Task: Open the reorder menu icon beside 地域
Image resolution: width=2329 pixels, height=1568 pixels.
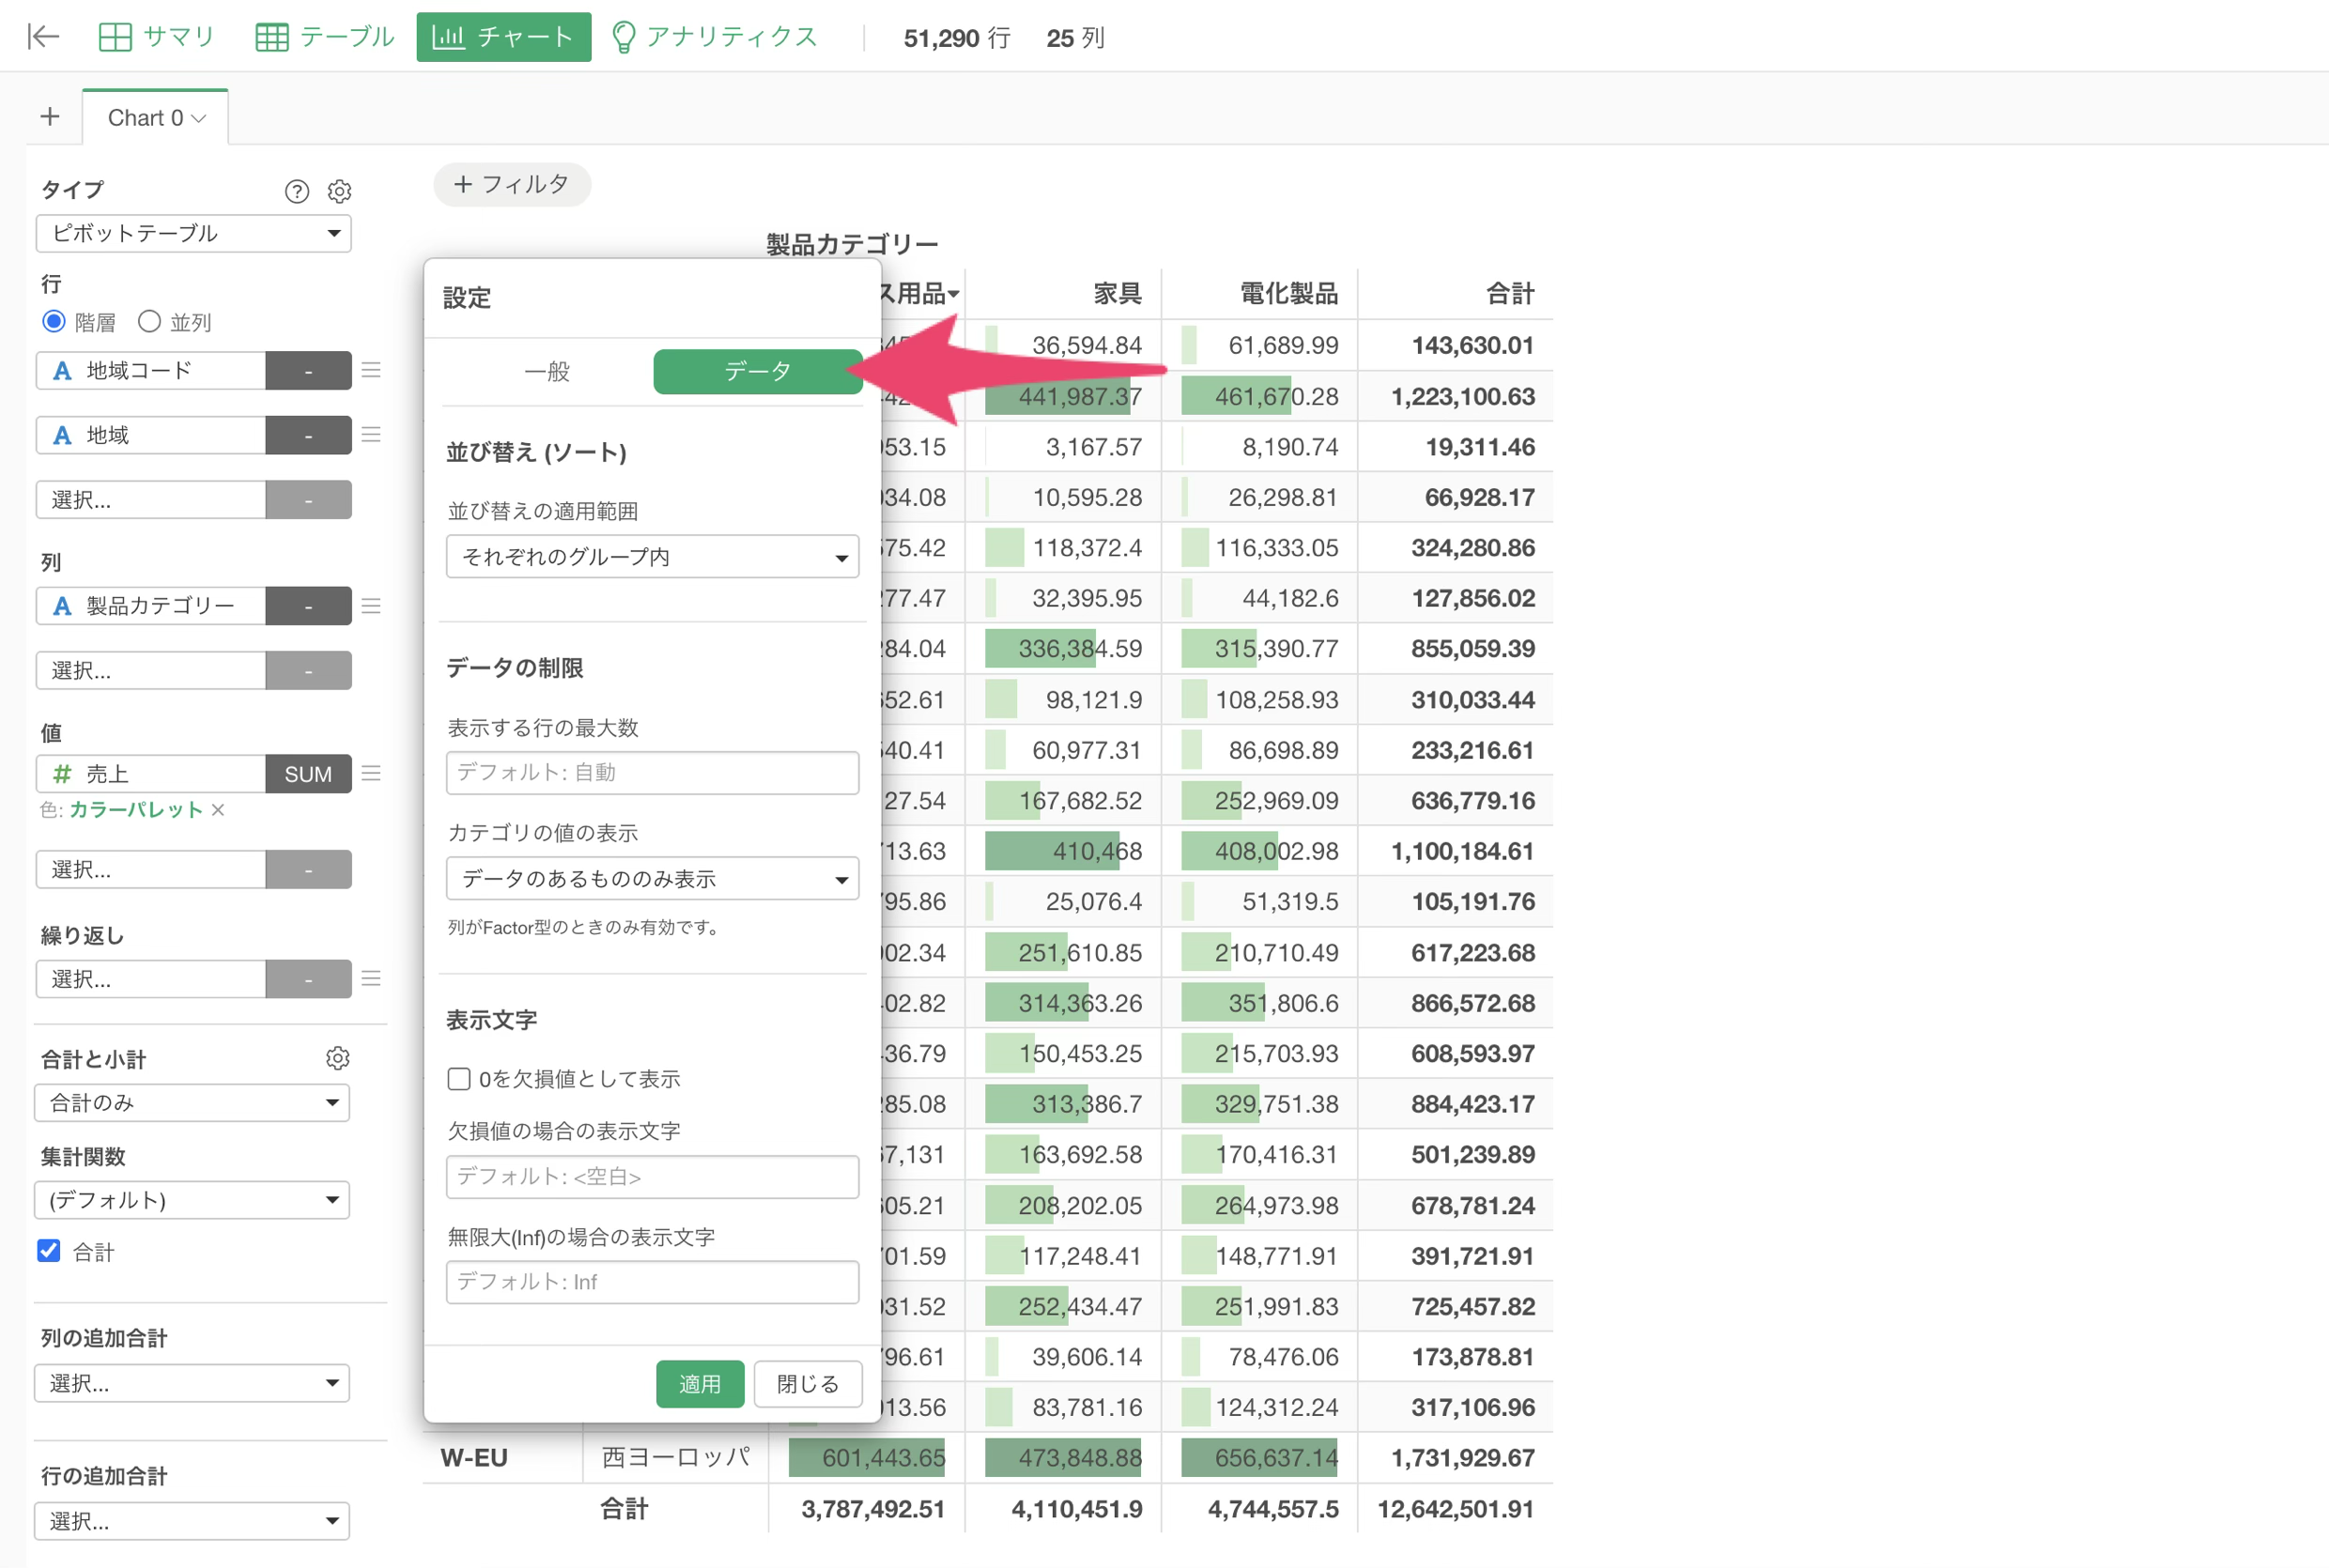Action: click(x=371, y=435)
